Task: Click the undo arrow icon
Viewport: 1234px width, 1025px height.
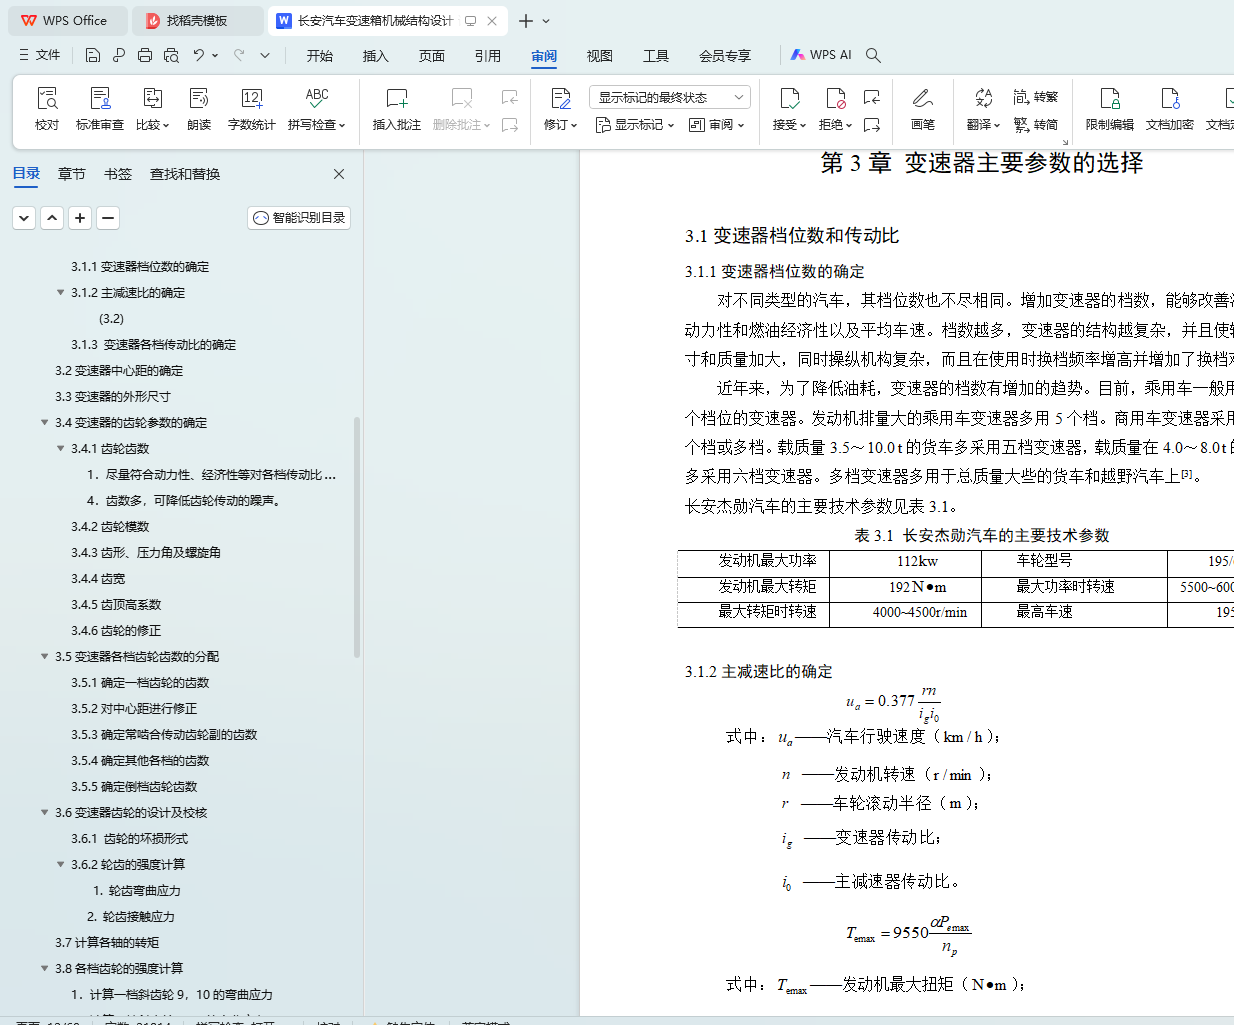Action: coord(199,55)
